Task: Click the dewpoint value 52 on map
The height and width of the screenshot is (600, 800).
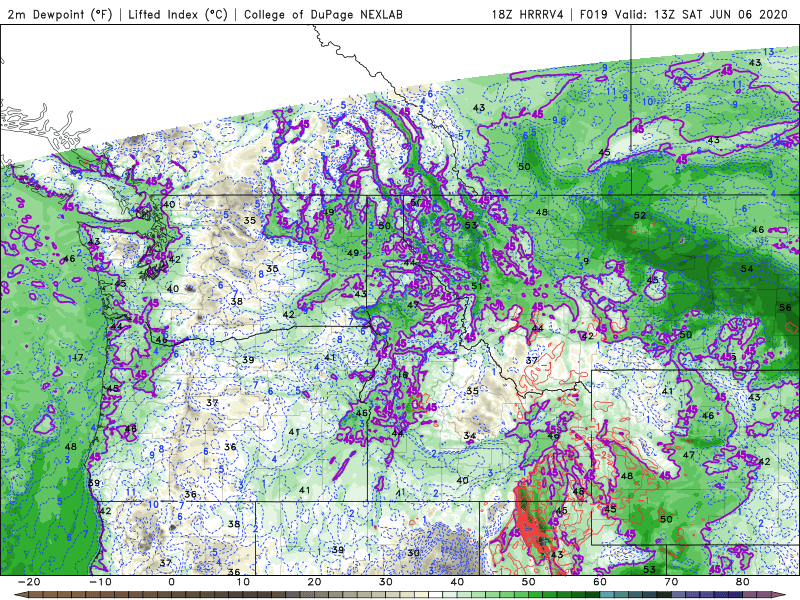Action: click(x=640, y=216)
